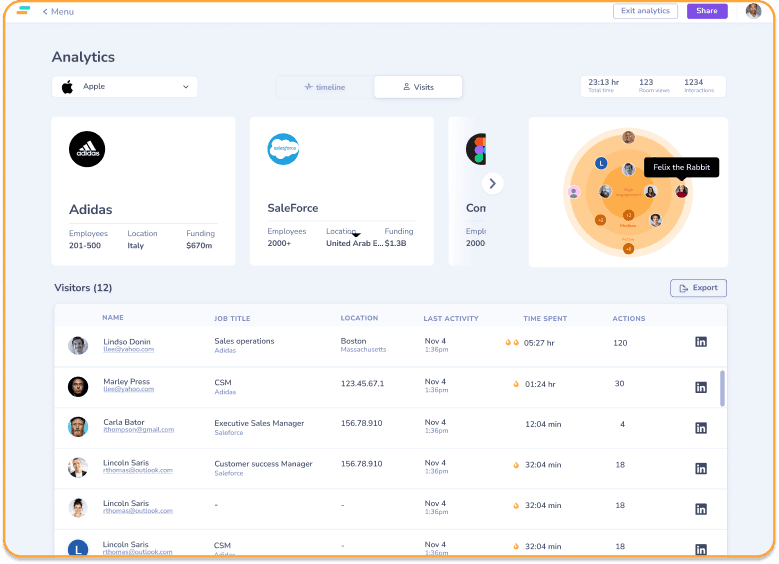Click the $670m funding value on Adidas card
The height and width of the screenshot is (564, 779).
199,245
